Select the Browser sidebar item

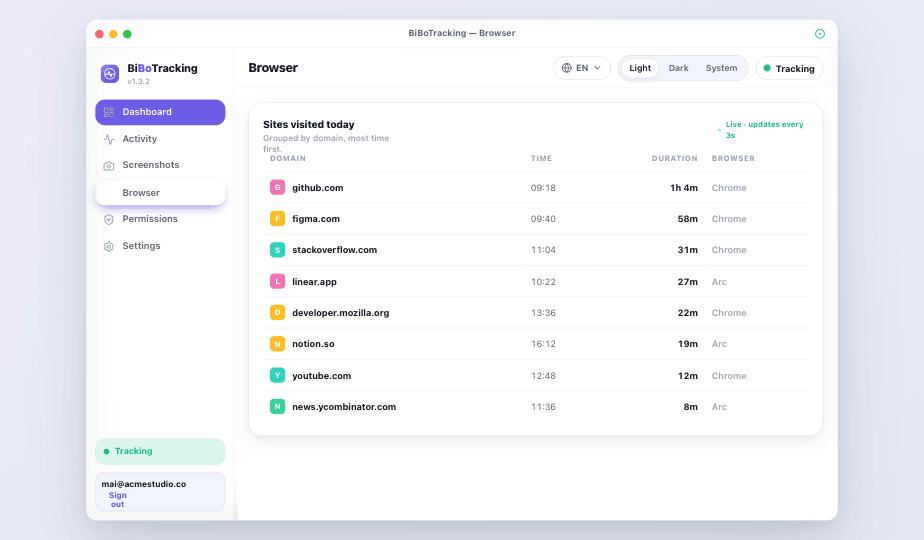160,193
